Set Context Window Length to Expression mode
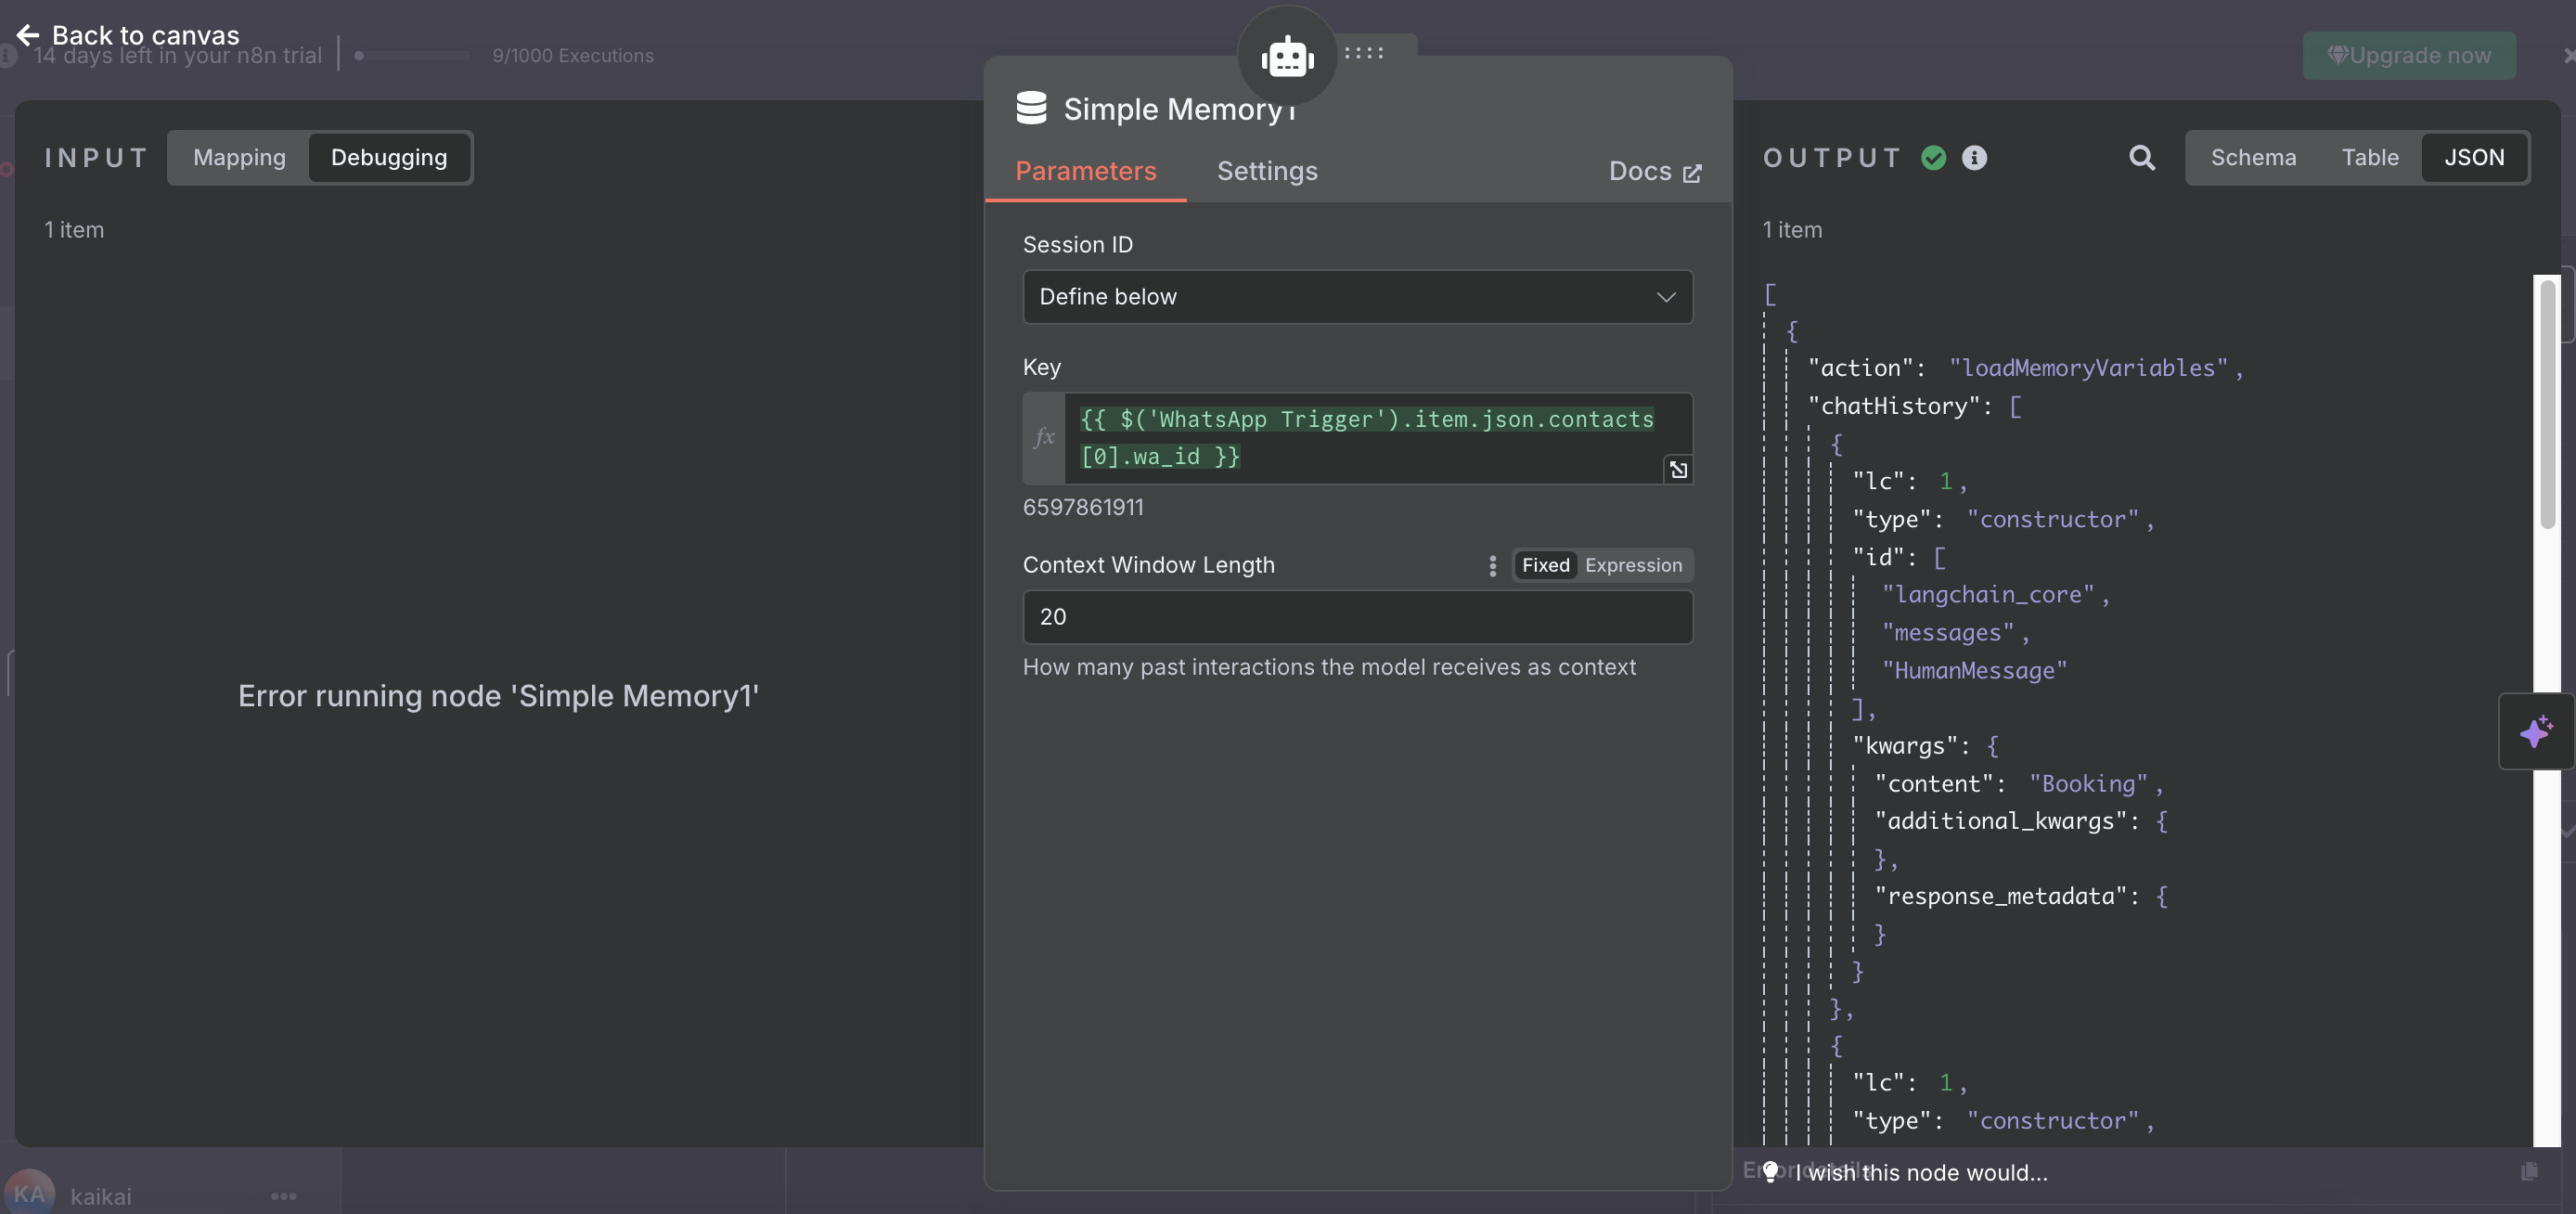 1633,565
